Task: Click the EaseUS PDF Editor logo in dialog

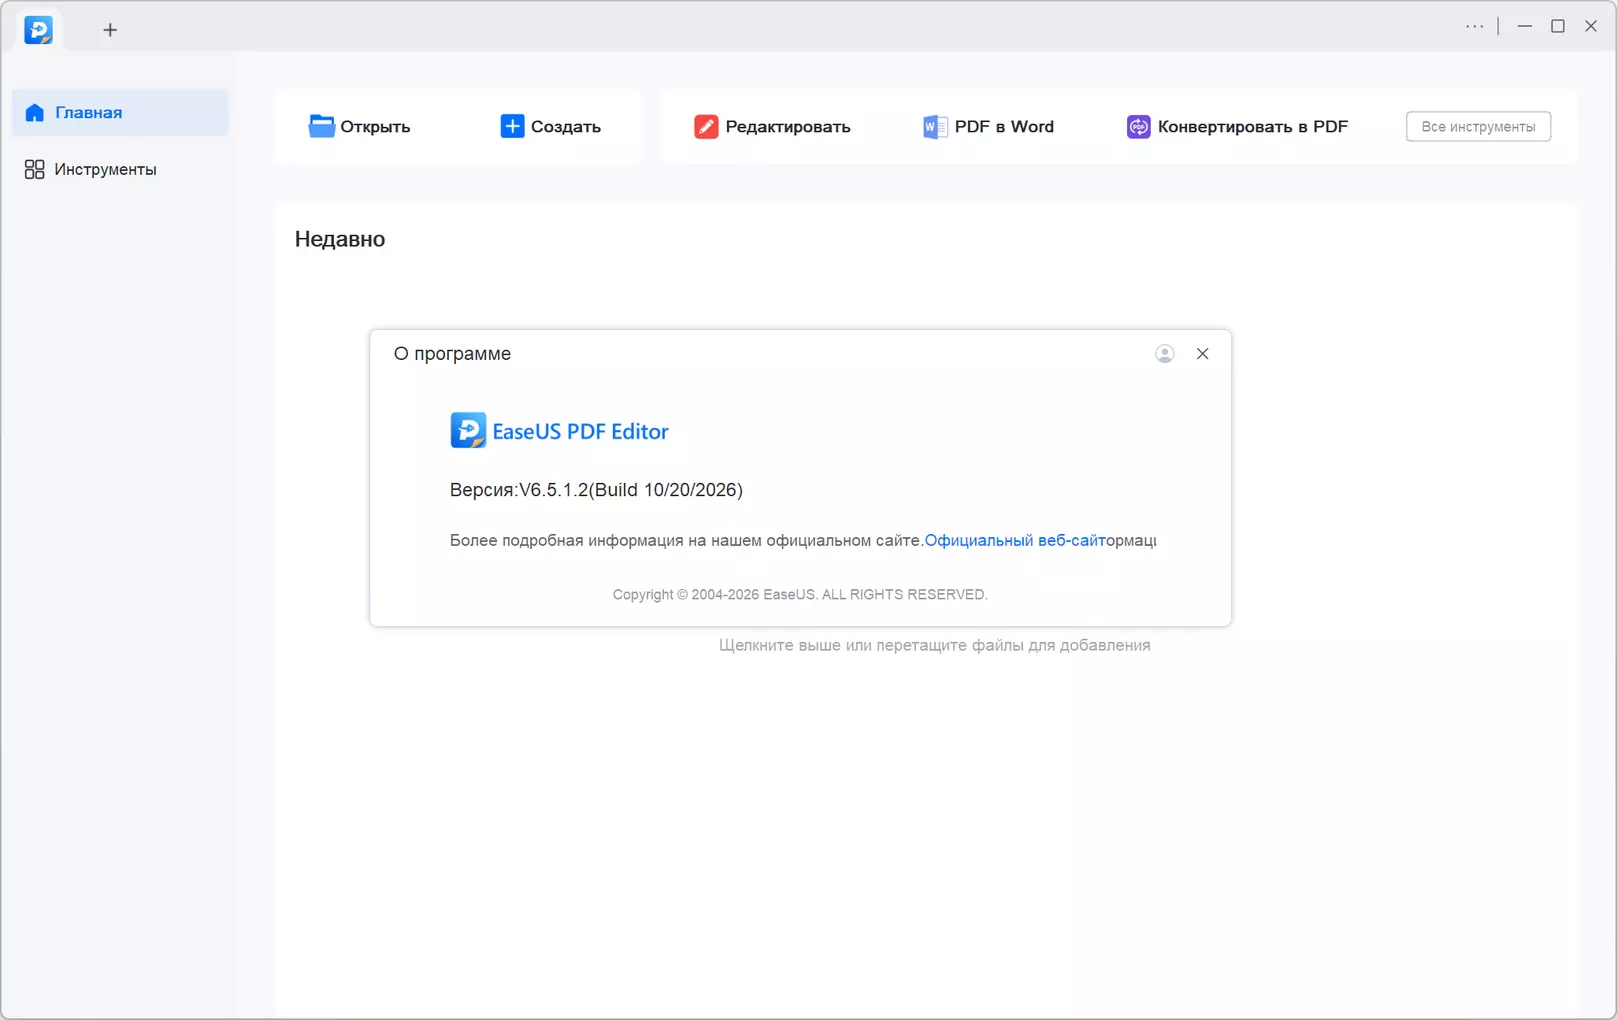Action: pos(559,431)
